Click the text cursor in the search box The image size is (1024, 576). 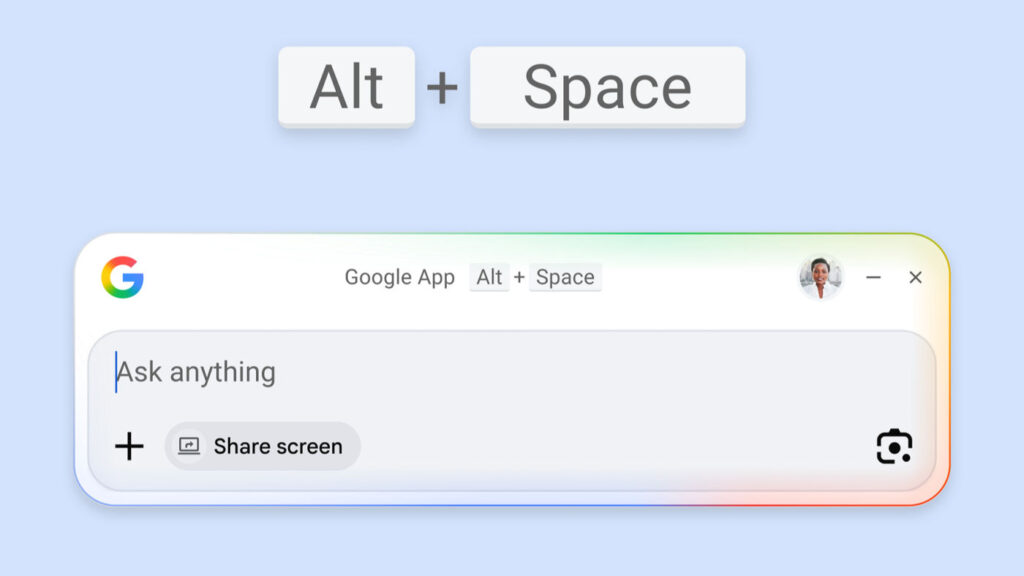[115, 371]
